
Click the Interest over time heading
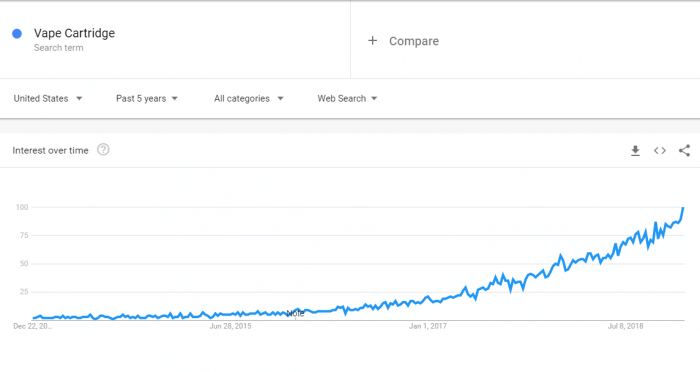pos(50,150)
